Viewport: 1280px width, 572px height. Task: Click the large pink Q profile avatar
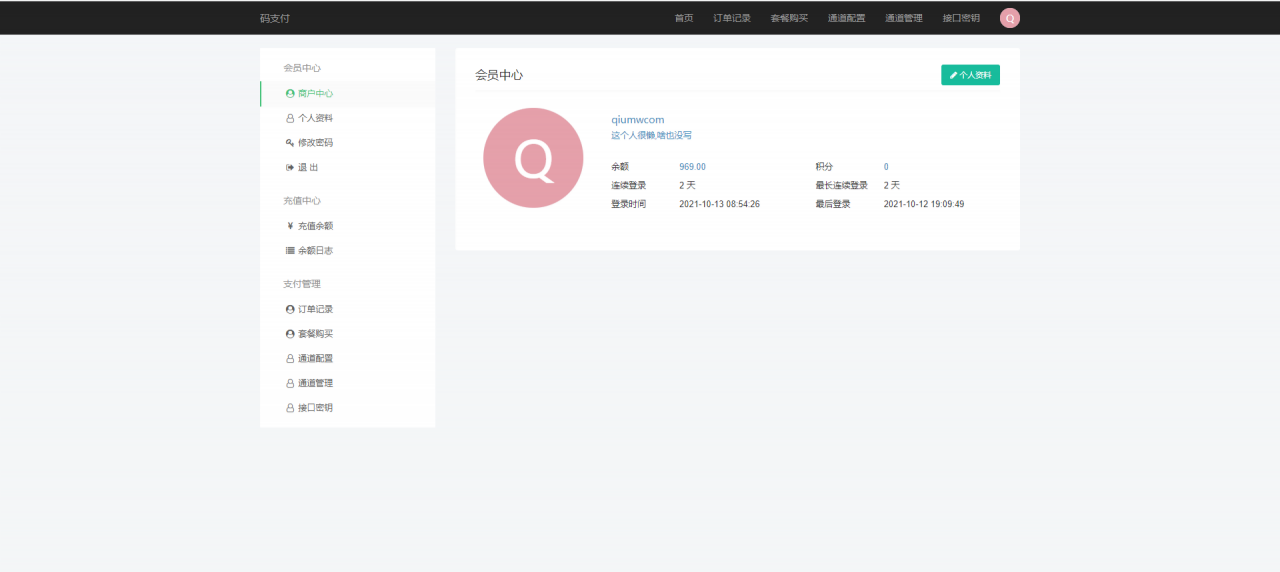(533, 158)
